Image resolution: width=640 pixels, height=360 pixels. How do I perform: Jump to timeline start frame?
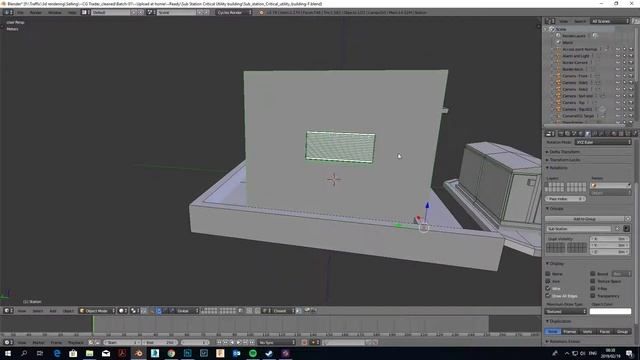(219, 342)
